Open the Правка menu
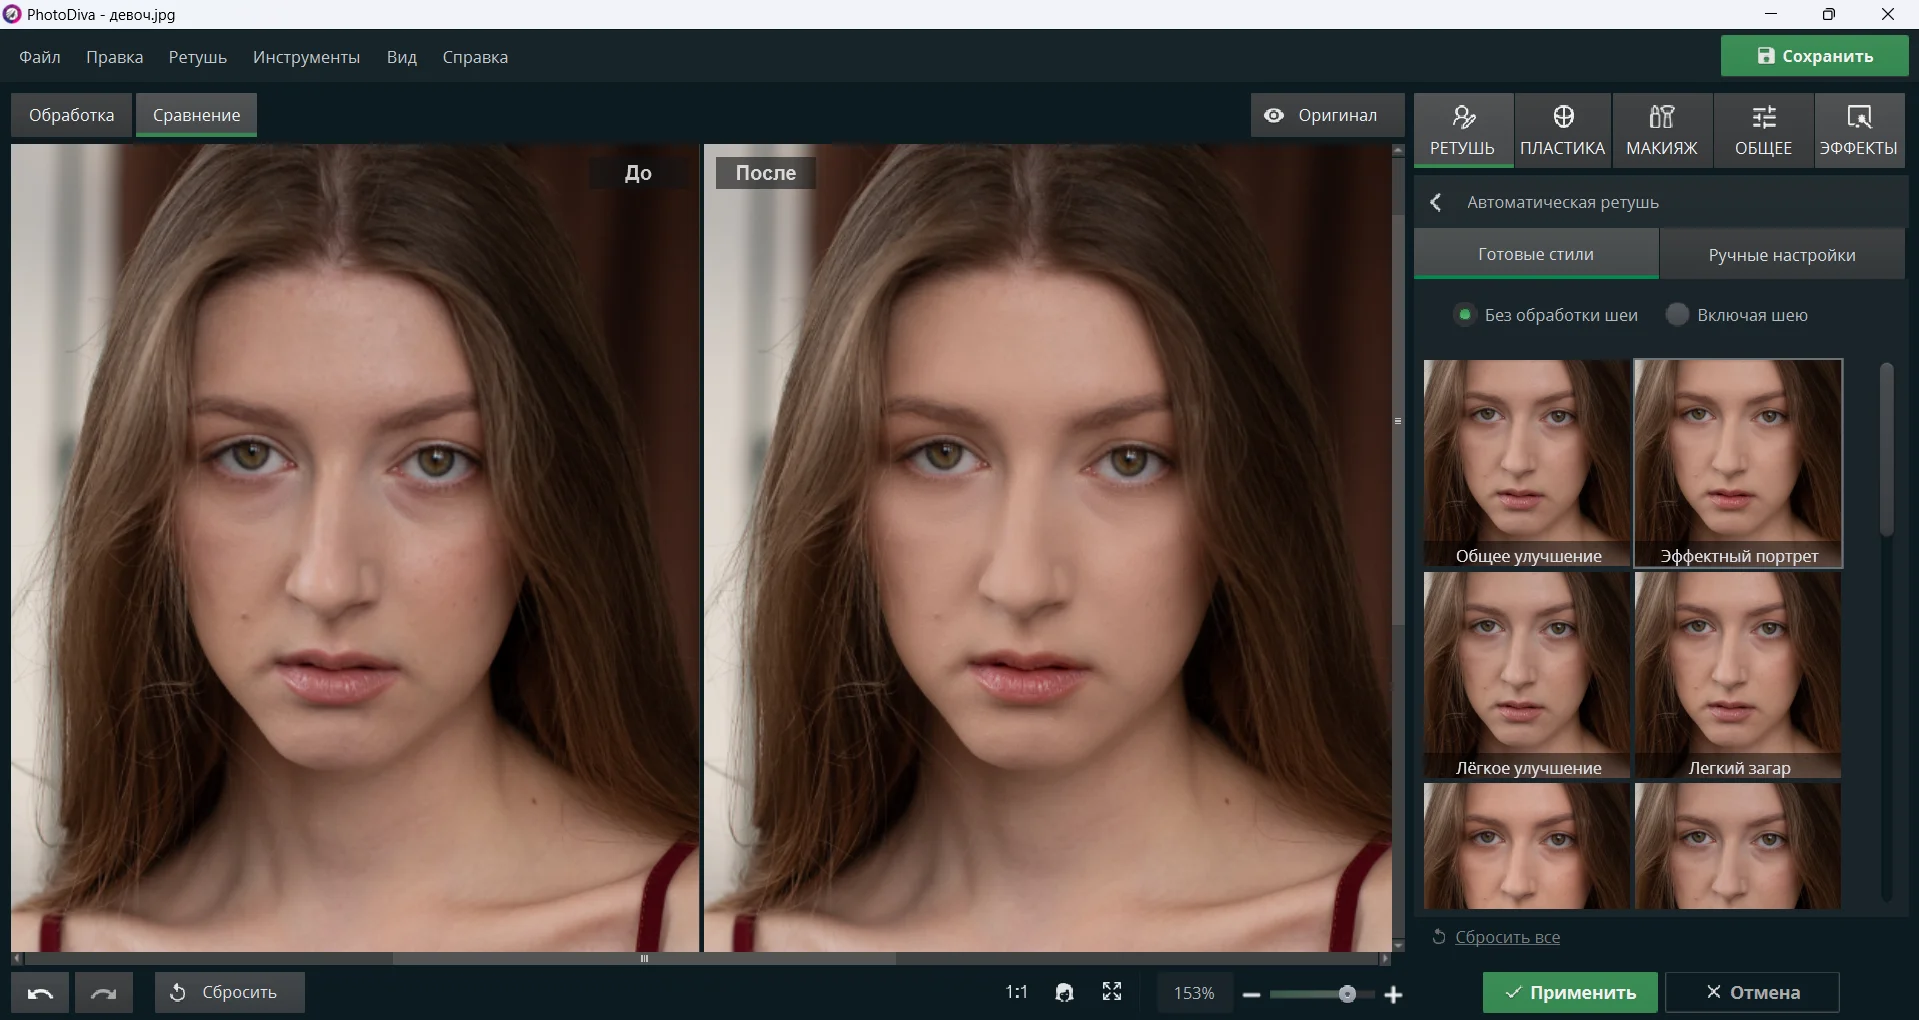The height and width of the screenshot is (1020, 1919). point(114,57)
